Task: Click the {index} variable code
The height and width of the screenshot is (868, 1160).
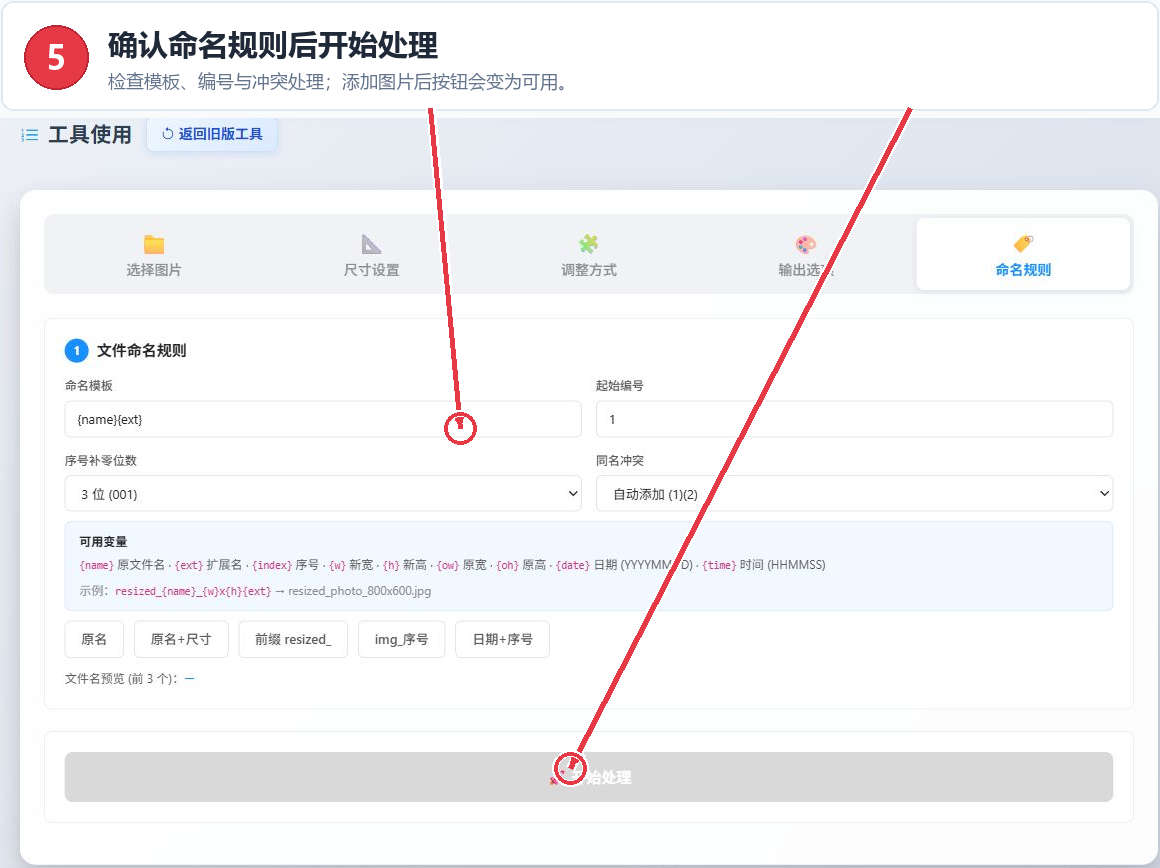Action: [x=272, y=565]
